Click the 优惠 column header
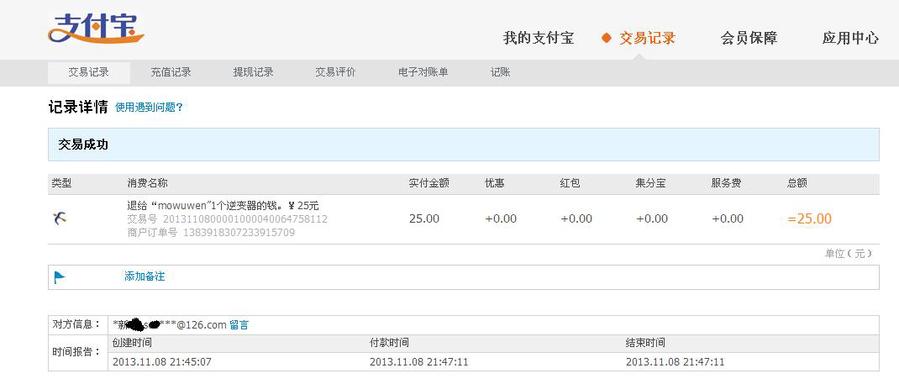The height and width of the screenshot is (384, 899). 495,183
